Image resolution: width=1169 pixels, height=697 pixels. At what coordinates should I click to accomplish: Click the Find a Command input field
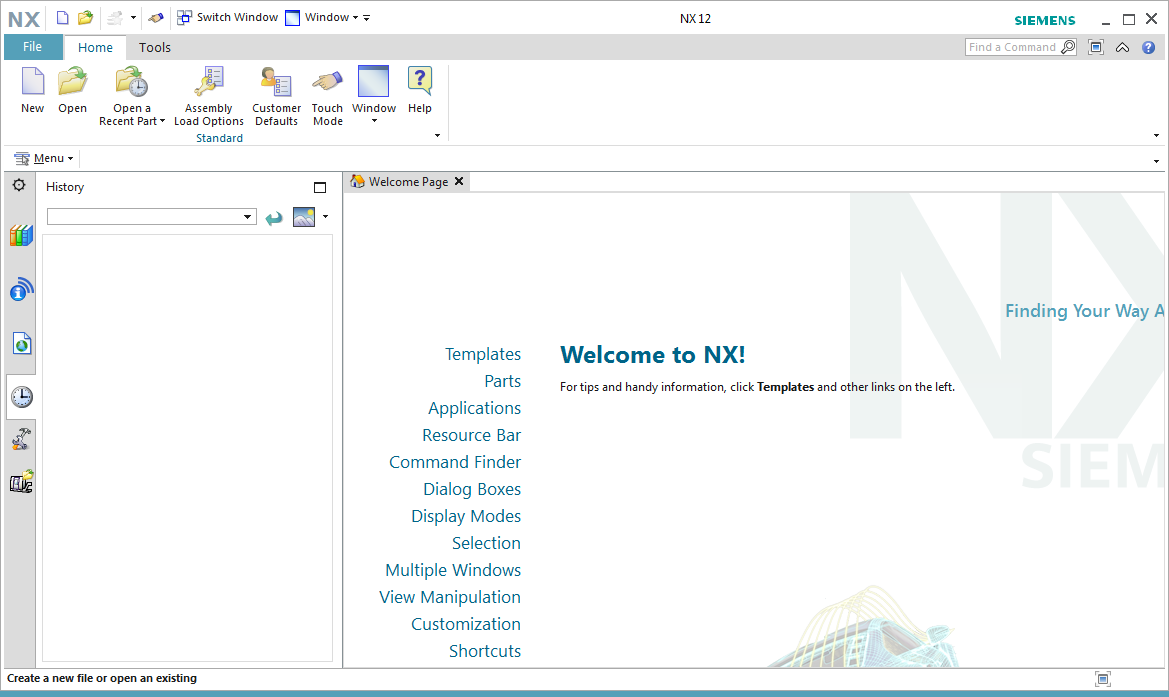pos(1012,47)
